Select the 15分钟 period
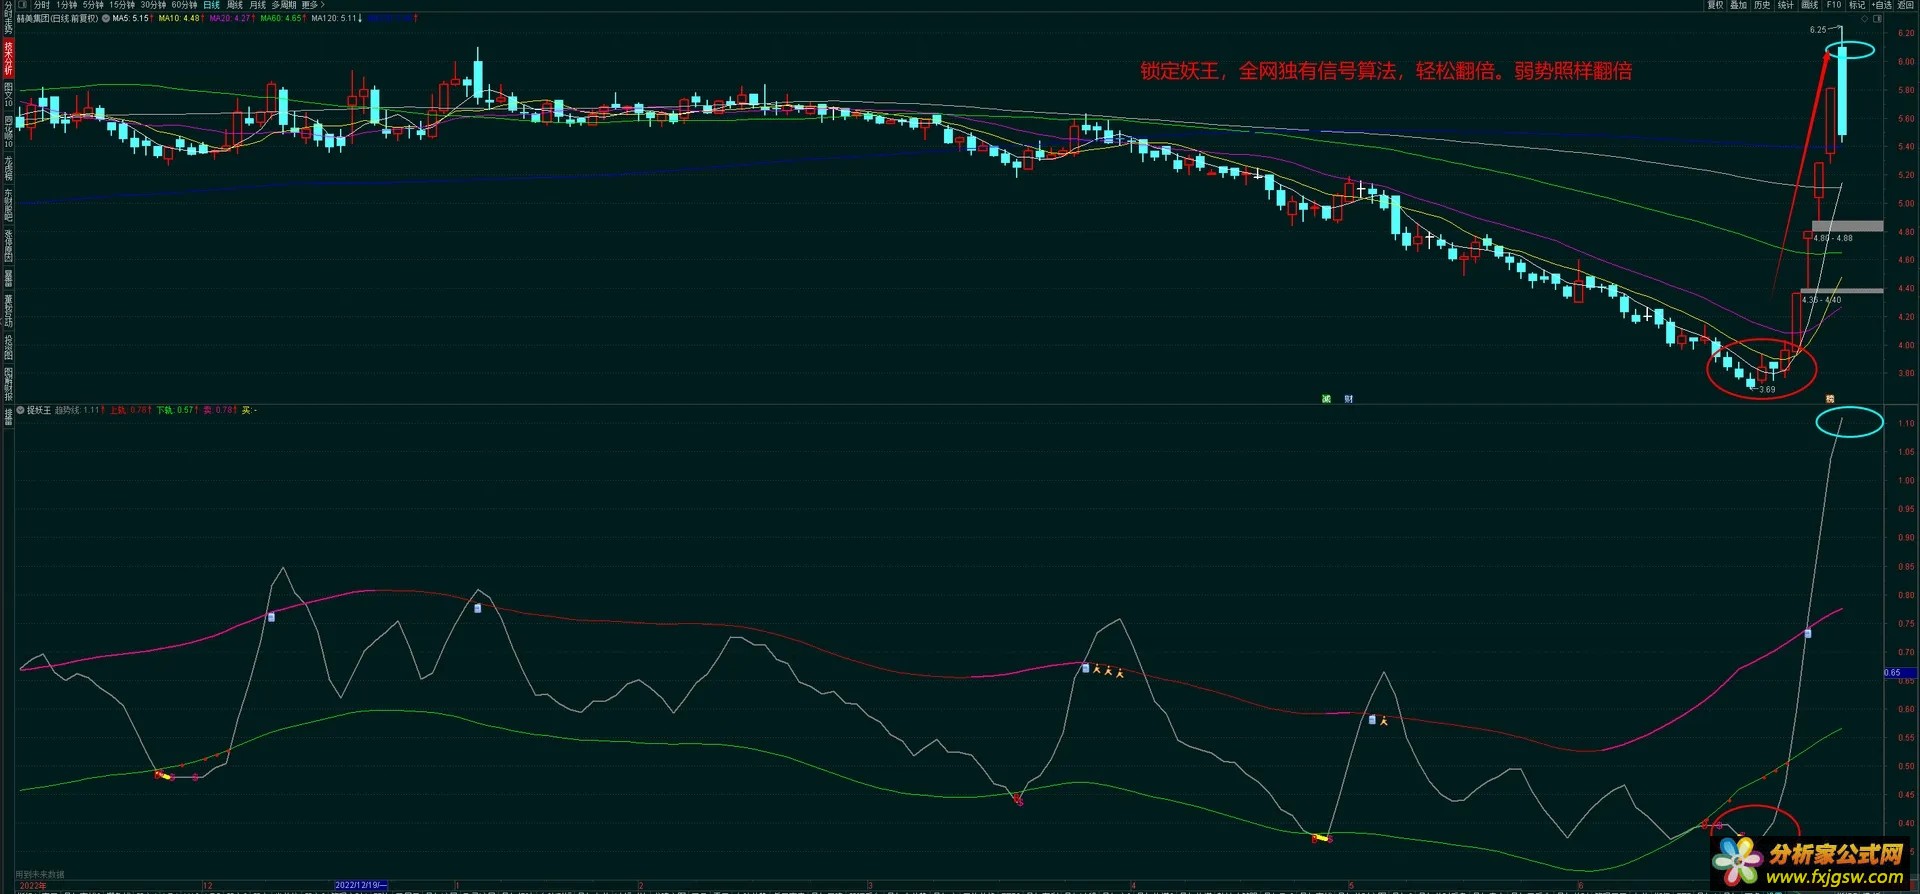Viewport: 1920px width, 894px height. (122, 5)
